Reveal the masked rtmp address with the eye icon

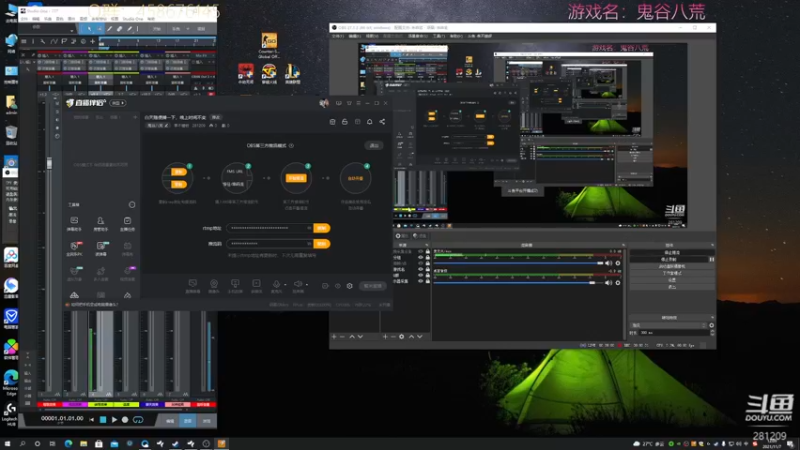tap(309, 228)
